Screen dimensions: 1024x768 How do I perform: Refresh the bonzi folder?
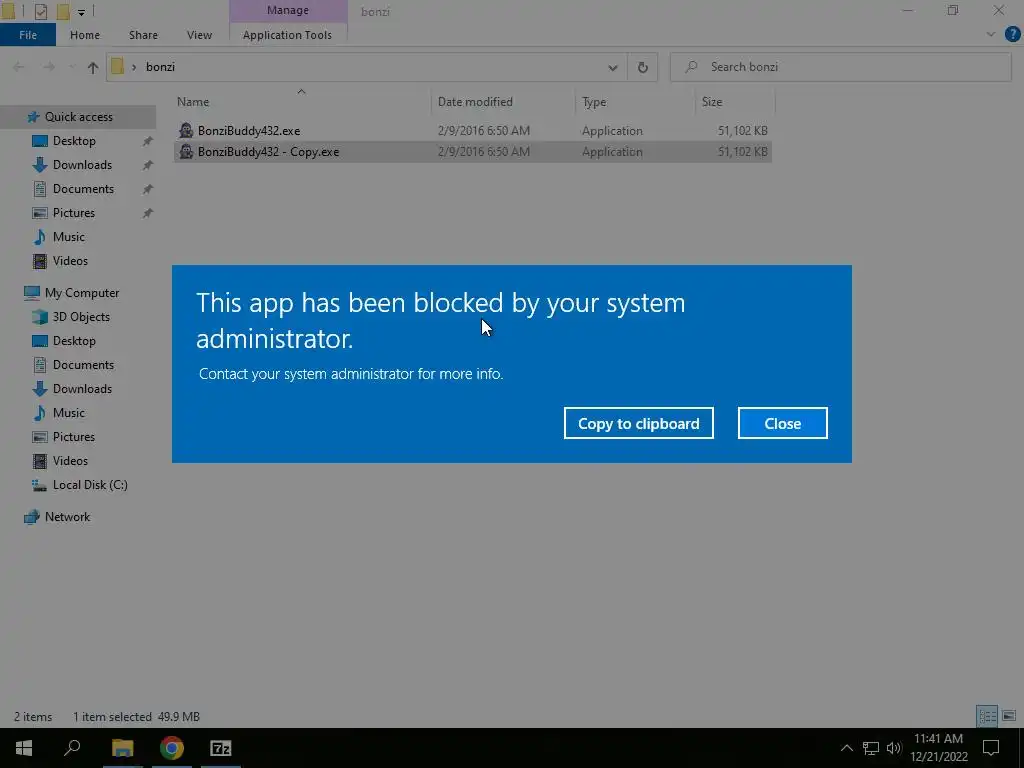point(643,67)
